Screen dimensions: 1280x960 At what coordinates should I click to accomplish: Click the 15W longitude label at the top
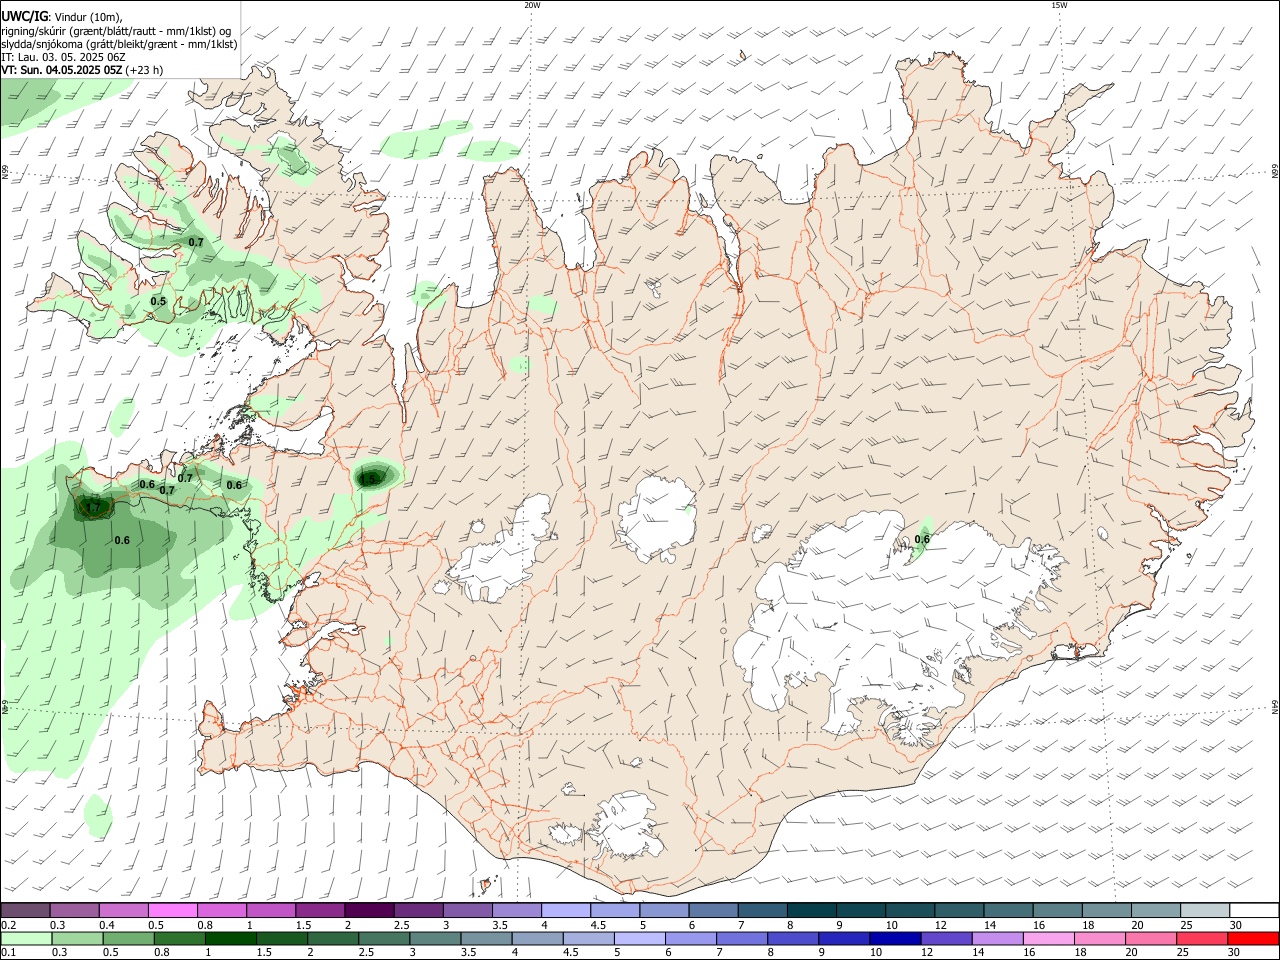[x=1059, y=5]
